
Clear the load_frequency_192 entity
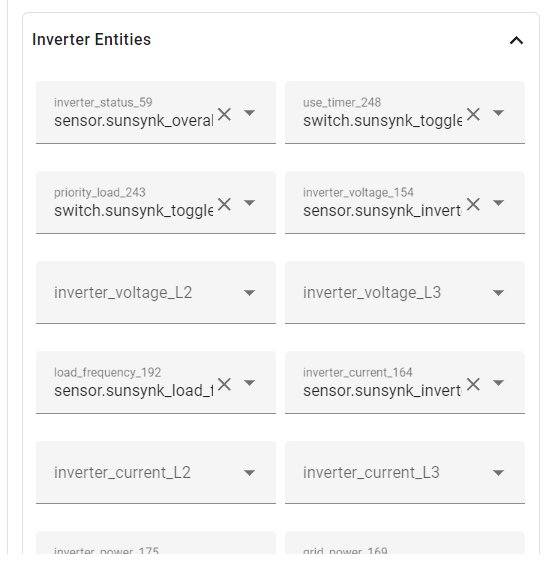pyautogui.click(x=224, y=384)
